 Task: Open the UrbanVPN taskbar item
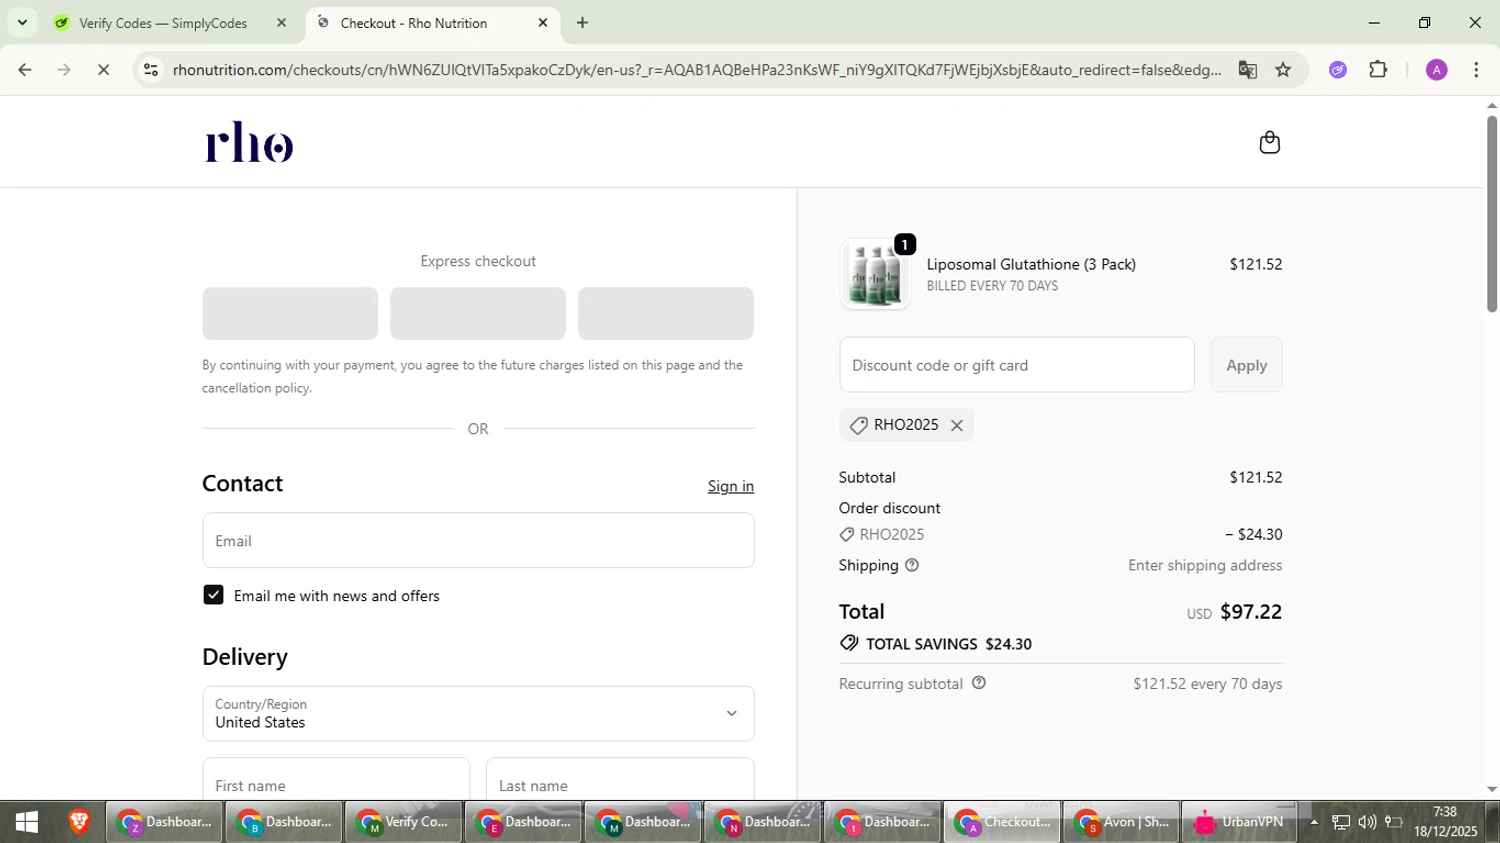coord(1240,822)
